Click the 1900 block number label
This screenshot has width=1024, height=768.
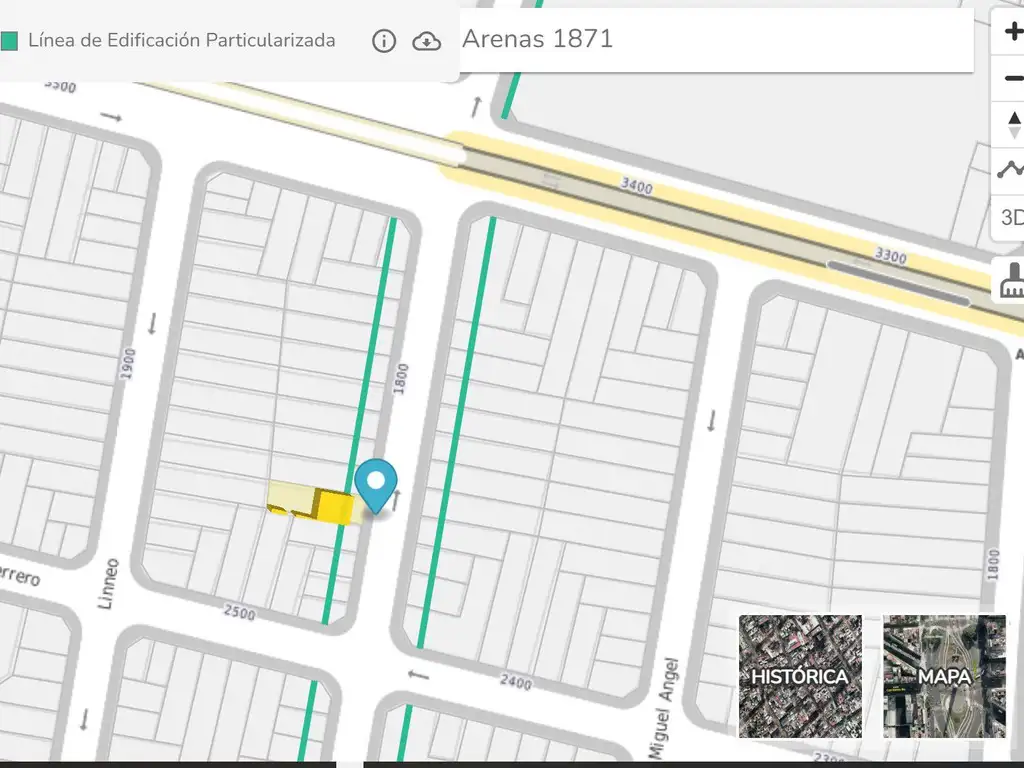(128, 364)
